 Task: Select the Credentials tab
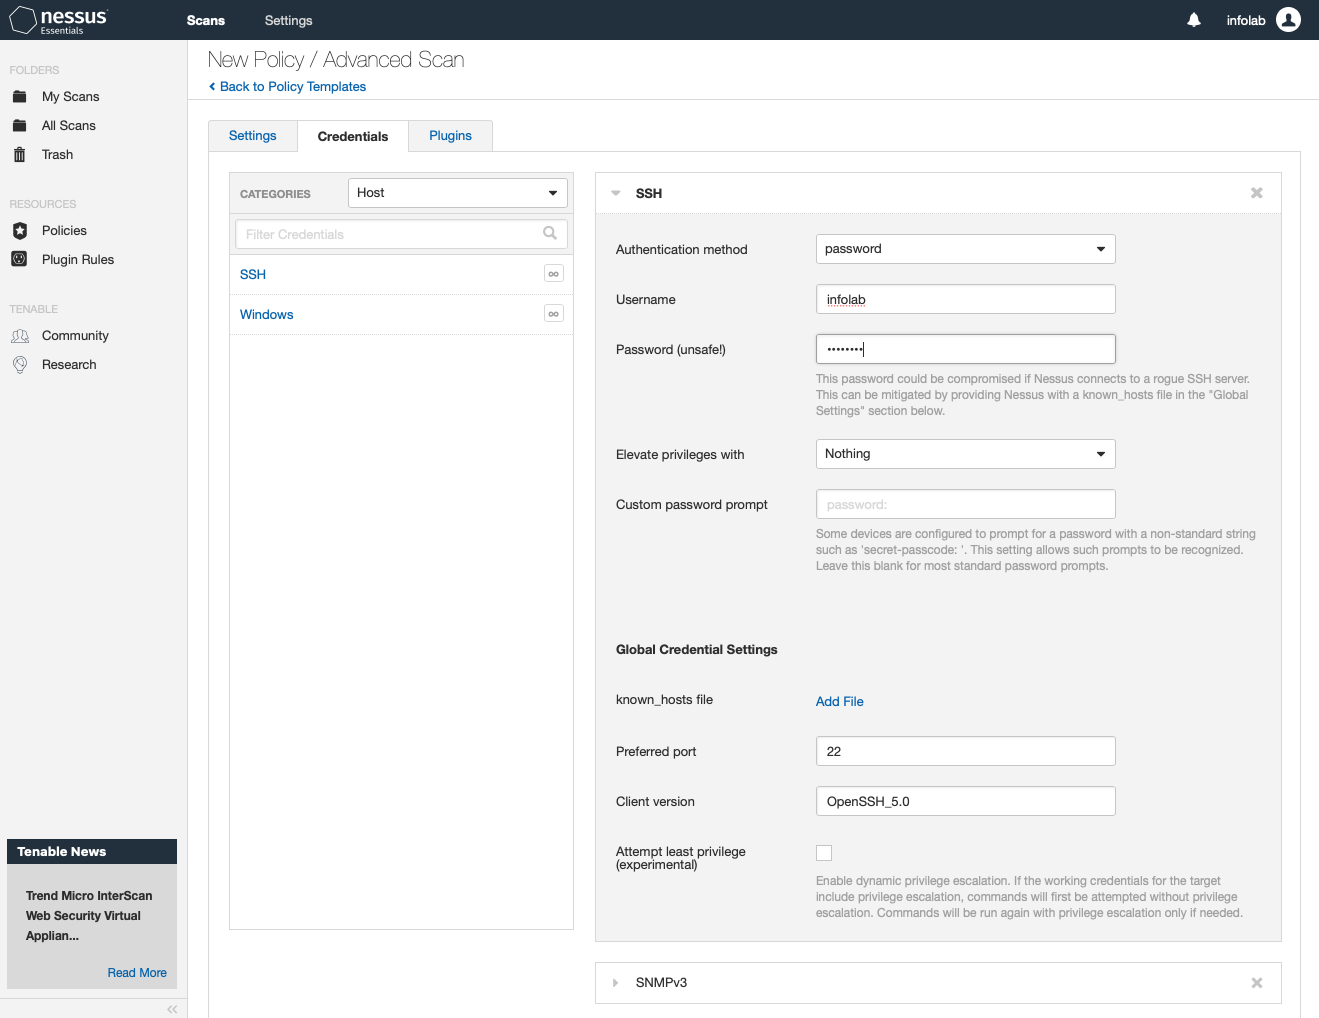click(x=353, y=136)
